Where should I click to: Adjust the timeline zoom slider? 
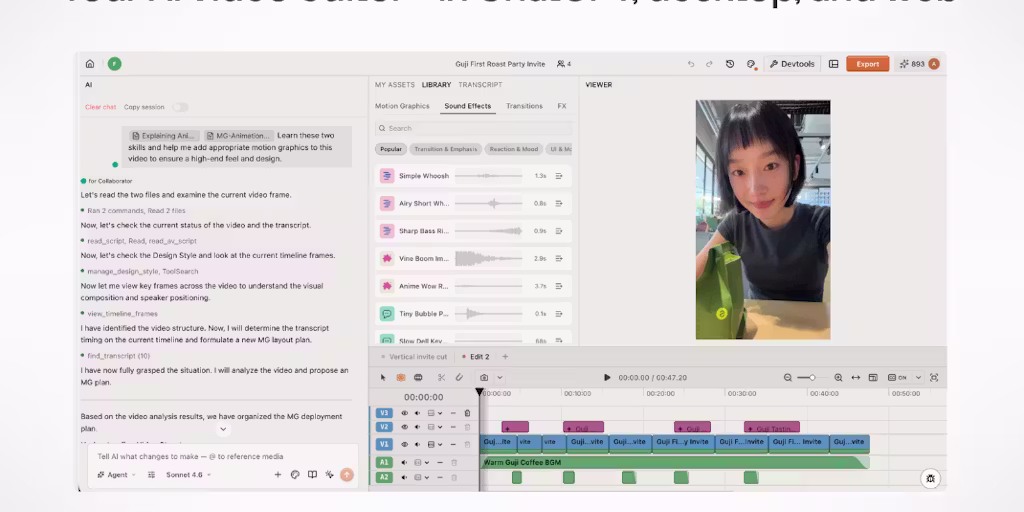(x=812, y=377)
